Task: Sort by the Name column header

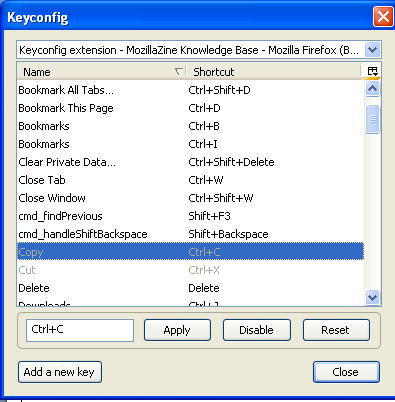Action: (x=101, y=72)
